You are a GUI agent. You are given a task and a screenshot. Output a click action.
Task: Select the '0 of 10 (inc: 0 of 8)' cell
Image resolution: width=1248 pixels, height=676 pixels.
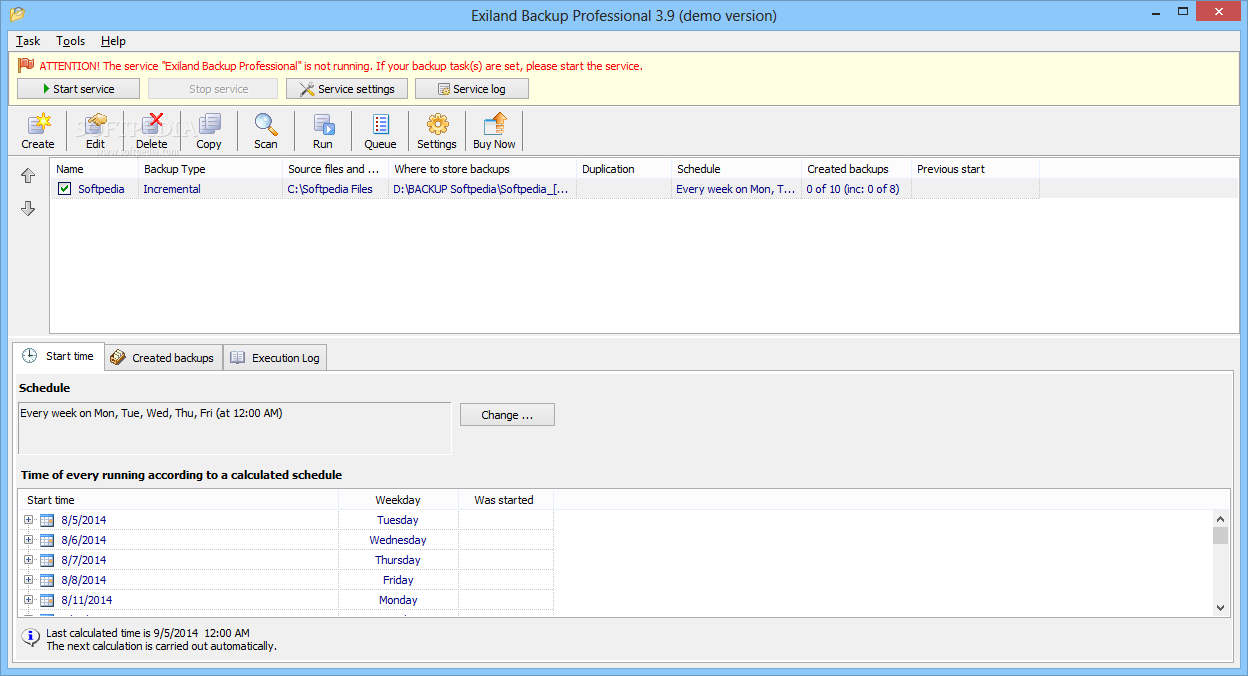pyautogui.click(x=856, y=189)
